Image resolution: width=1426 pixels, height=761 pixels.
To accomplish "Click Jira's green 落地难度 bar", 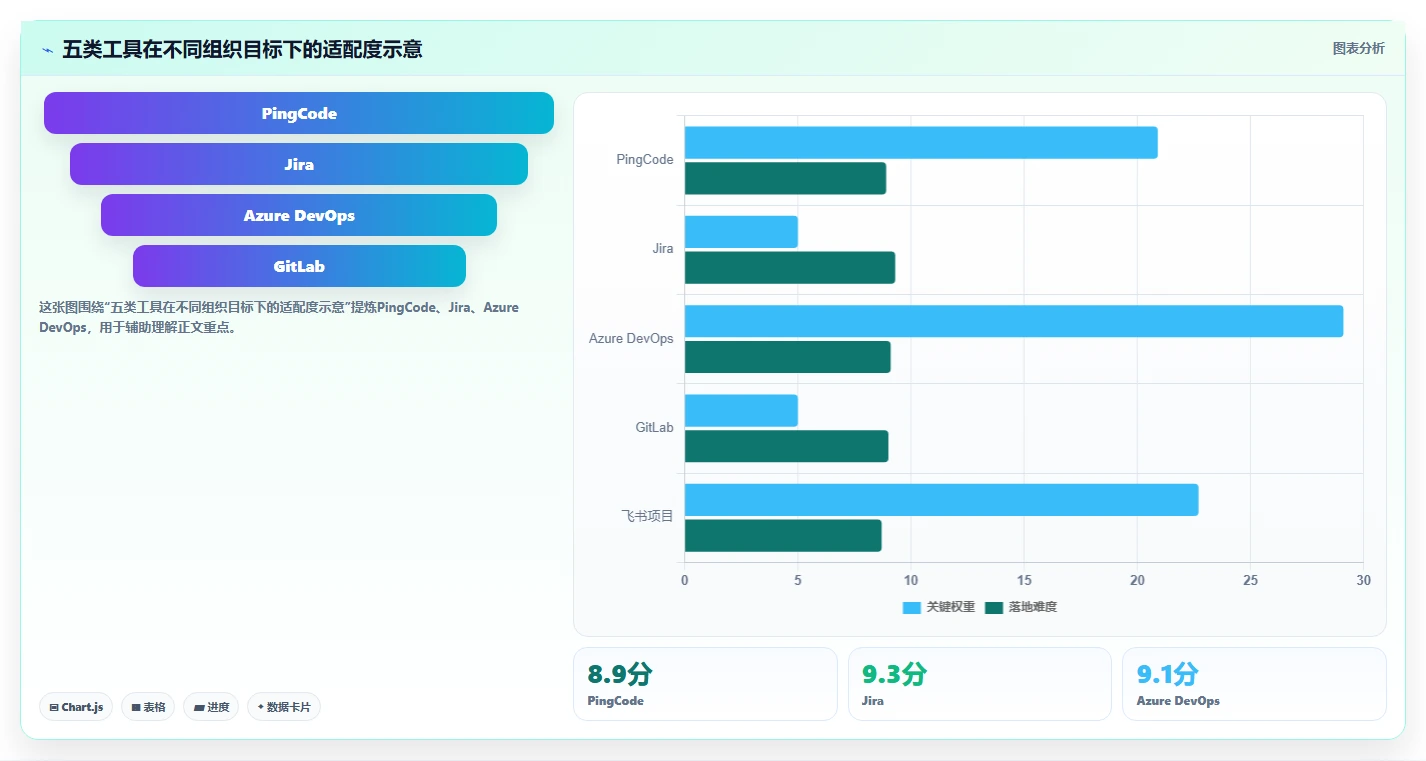I will pos(790,268).
